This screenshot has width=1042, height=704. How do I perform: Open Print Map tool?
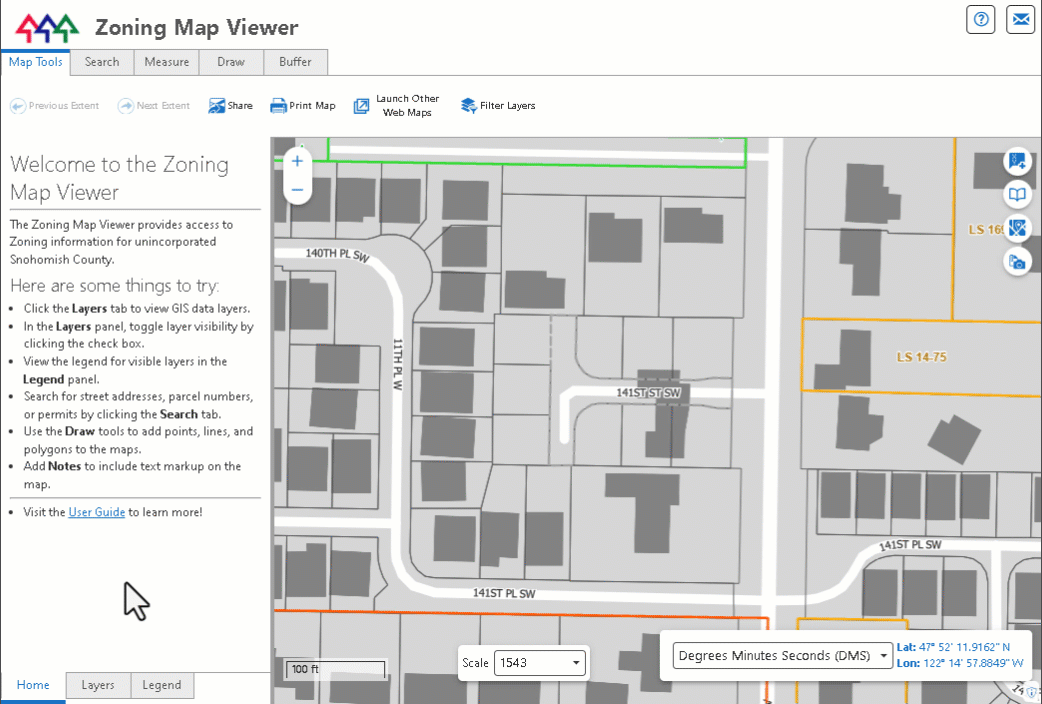coord(302,106)
